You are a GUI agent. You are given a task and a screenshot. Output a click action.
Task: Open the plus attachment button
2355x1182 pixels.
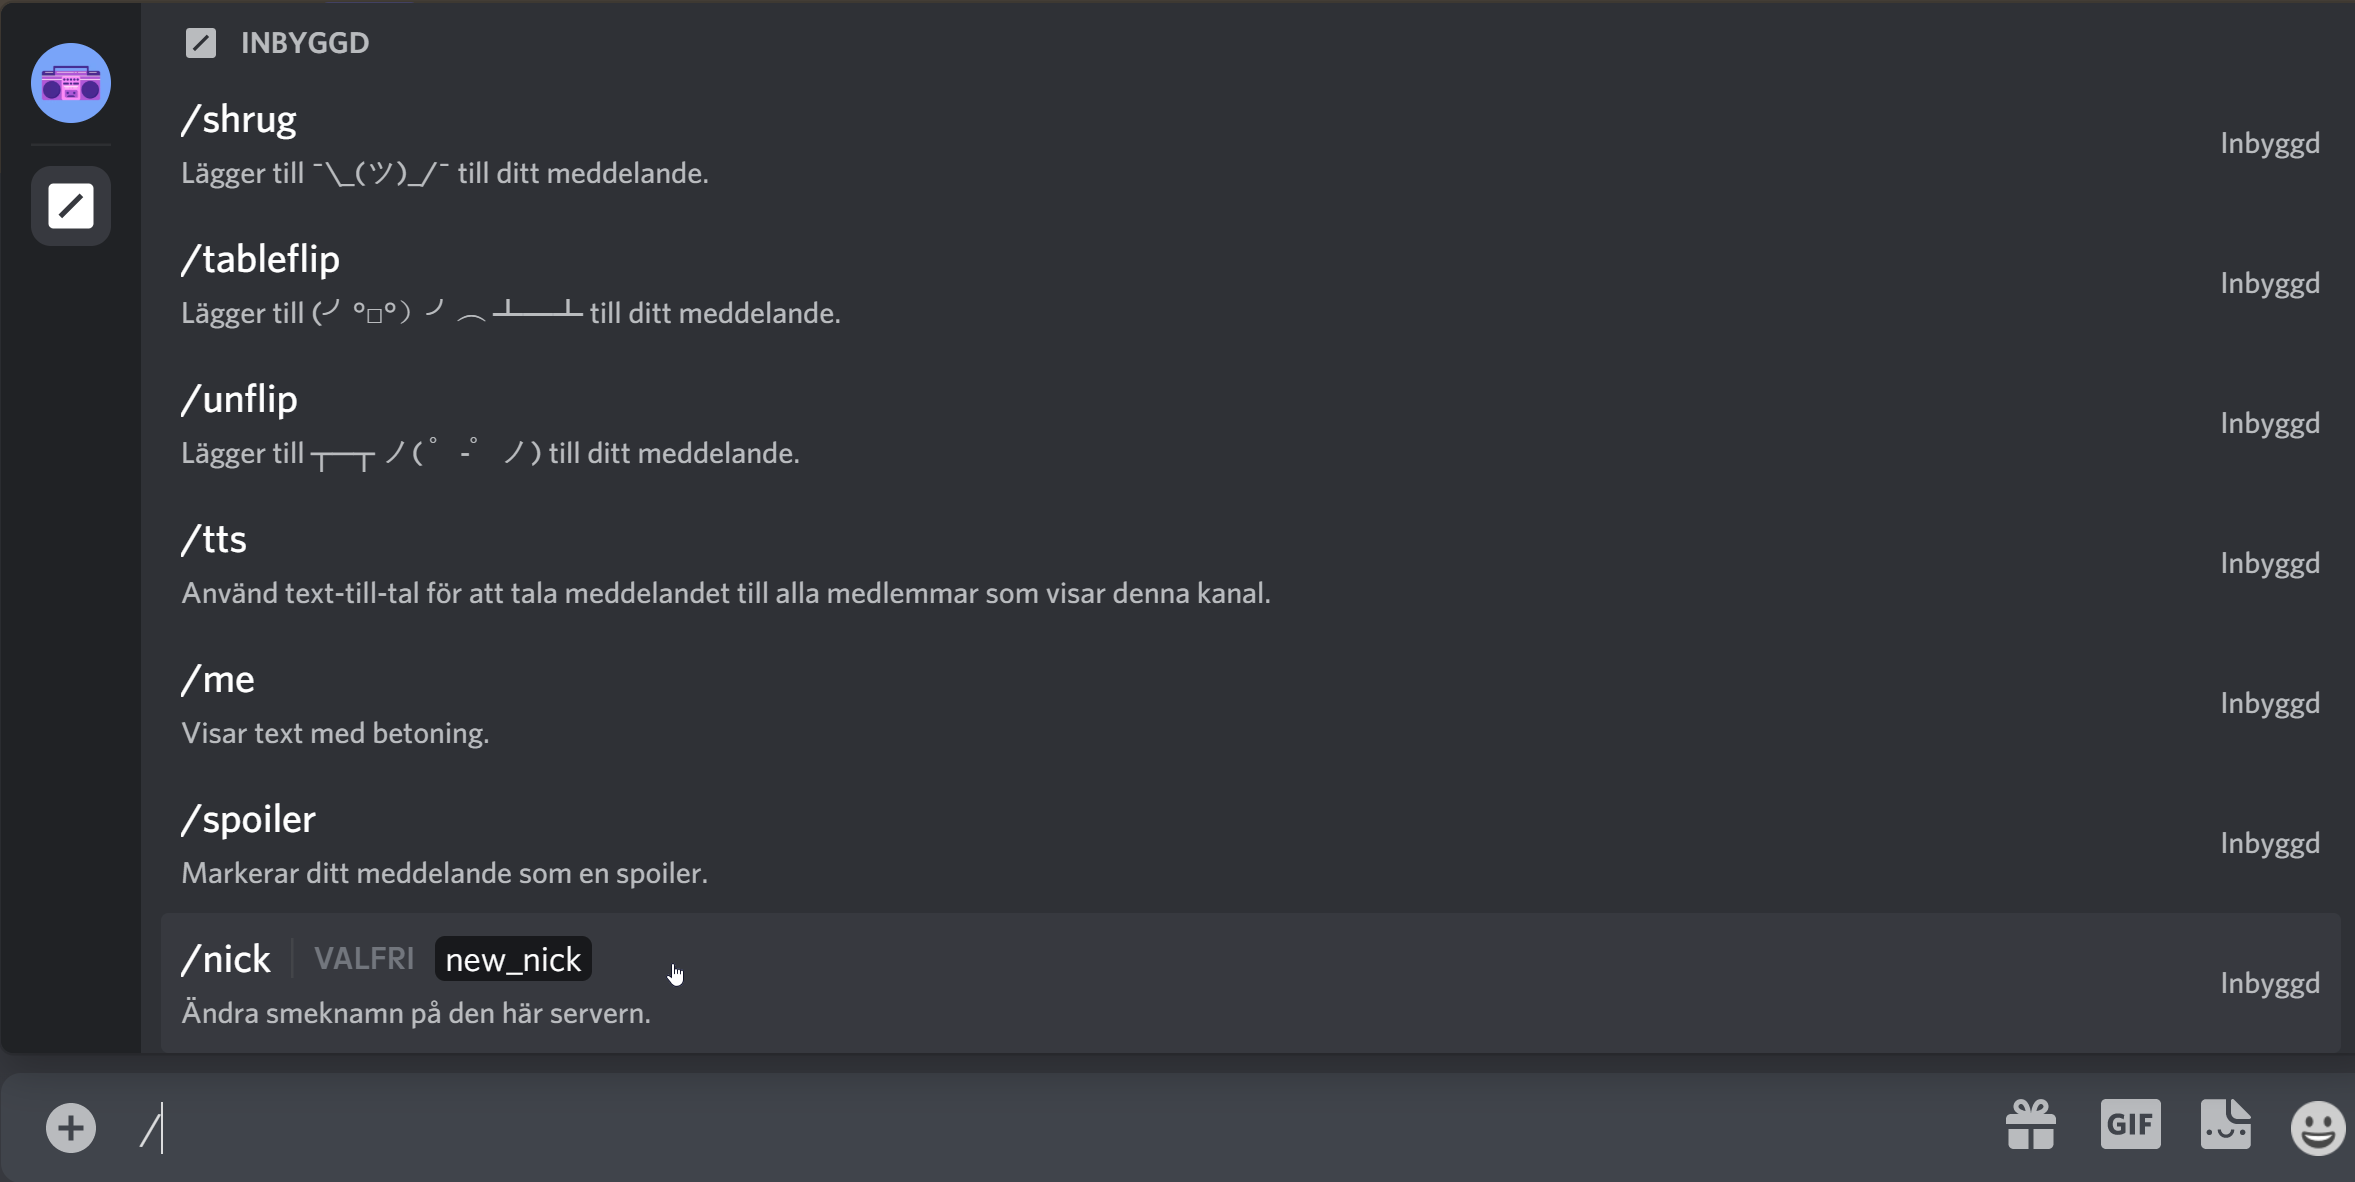70,1128
